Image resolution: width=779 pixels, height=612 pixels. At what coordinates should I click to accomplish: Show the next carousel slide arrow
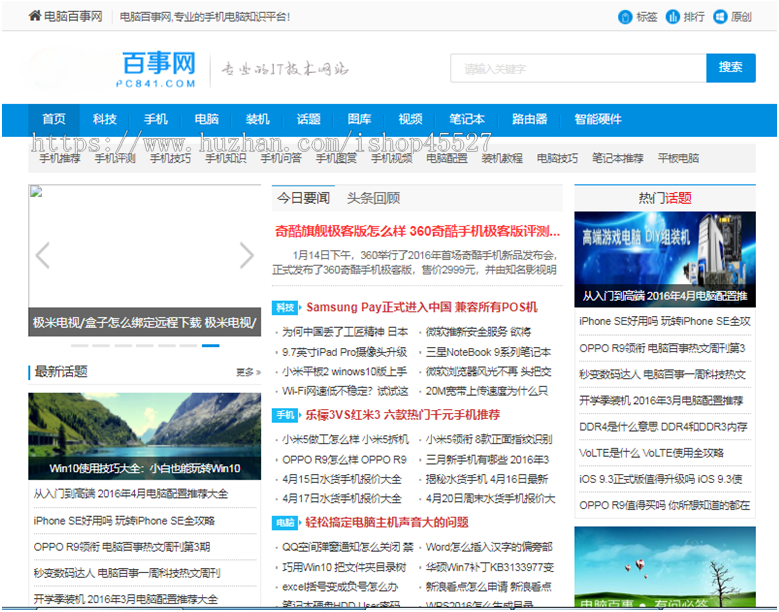[x=247, y=255]
